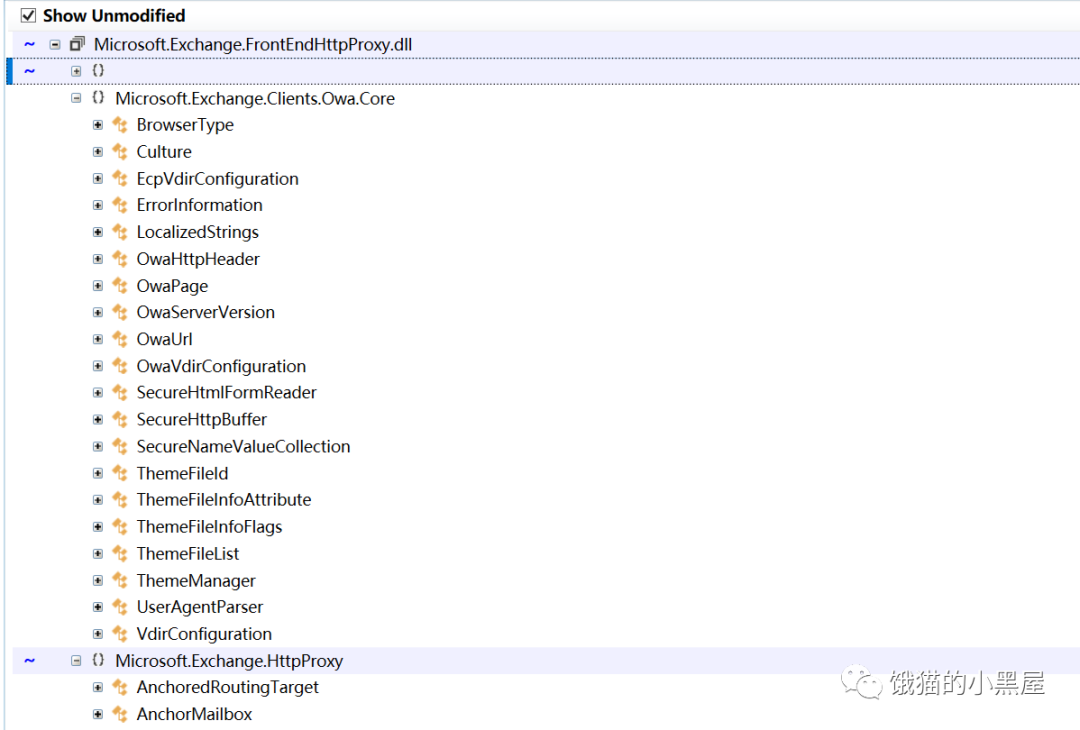The height and width of the screenshot is (730, 1080).
Task: Click the ErrorInformation class name
Action: (x=200, y=205)
